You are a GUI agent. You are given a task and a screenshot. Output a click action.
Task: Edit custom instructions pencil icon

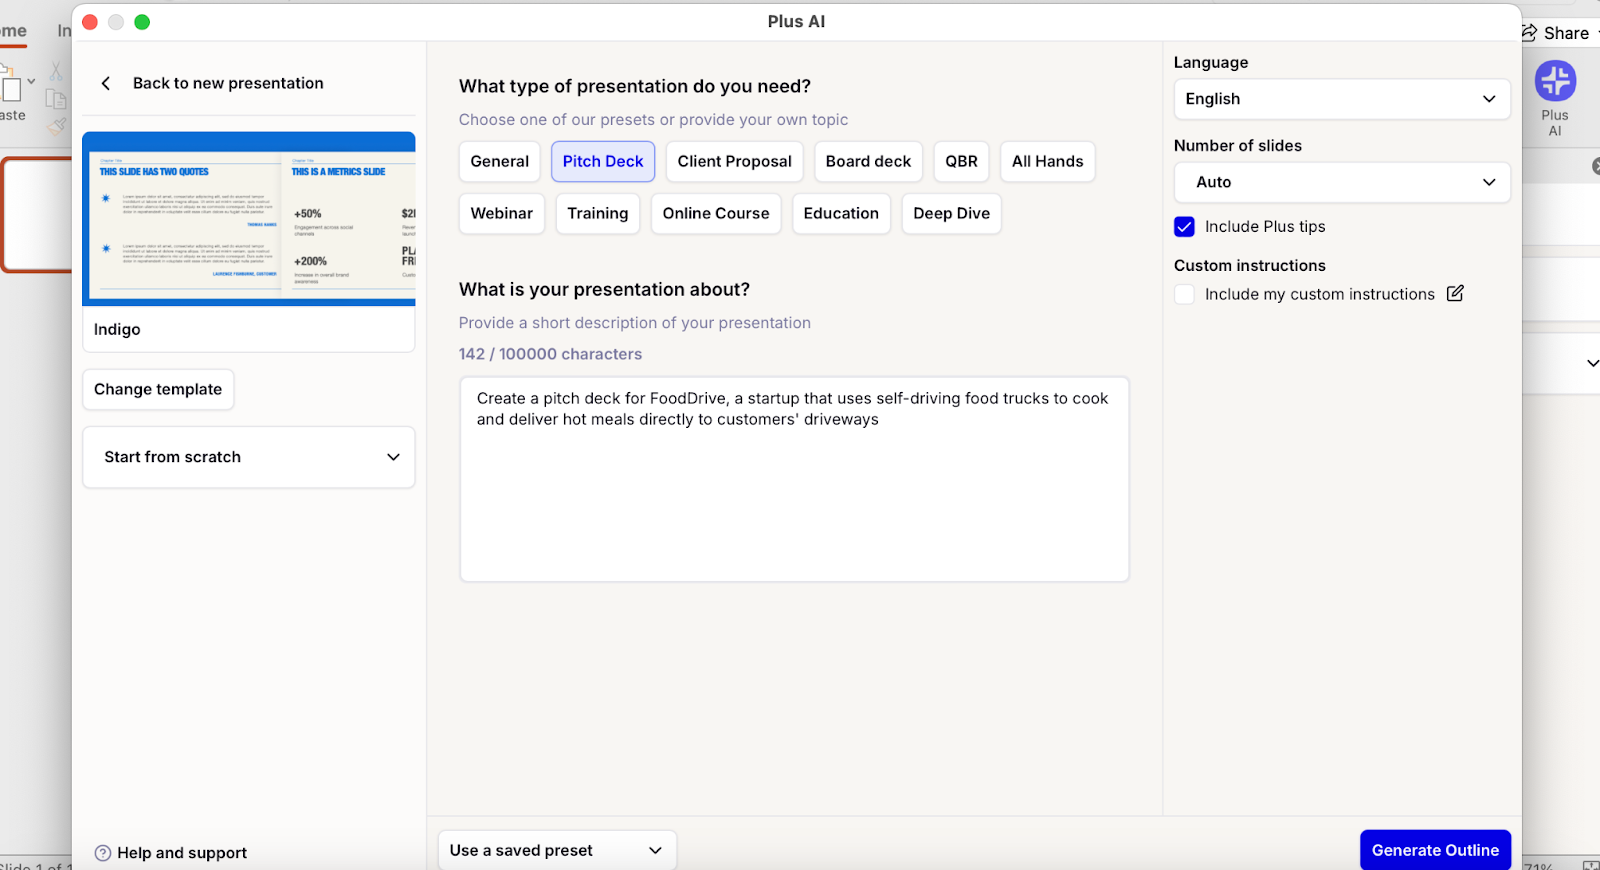coord(1455,294)
